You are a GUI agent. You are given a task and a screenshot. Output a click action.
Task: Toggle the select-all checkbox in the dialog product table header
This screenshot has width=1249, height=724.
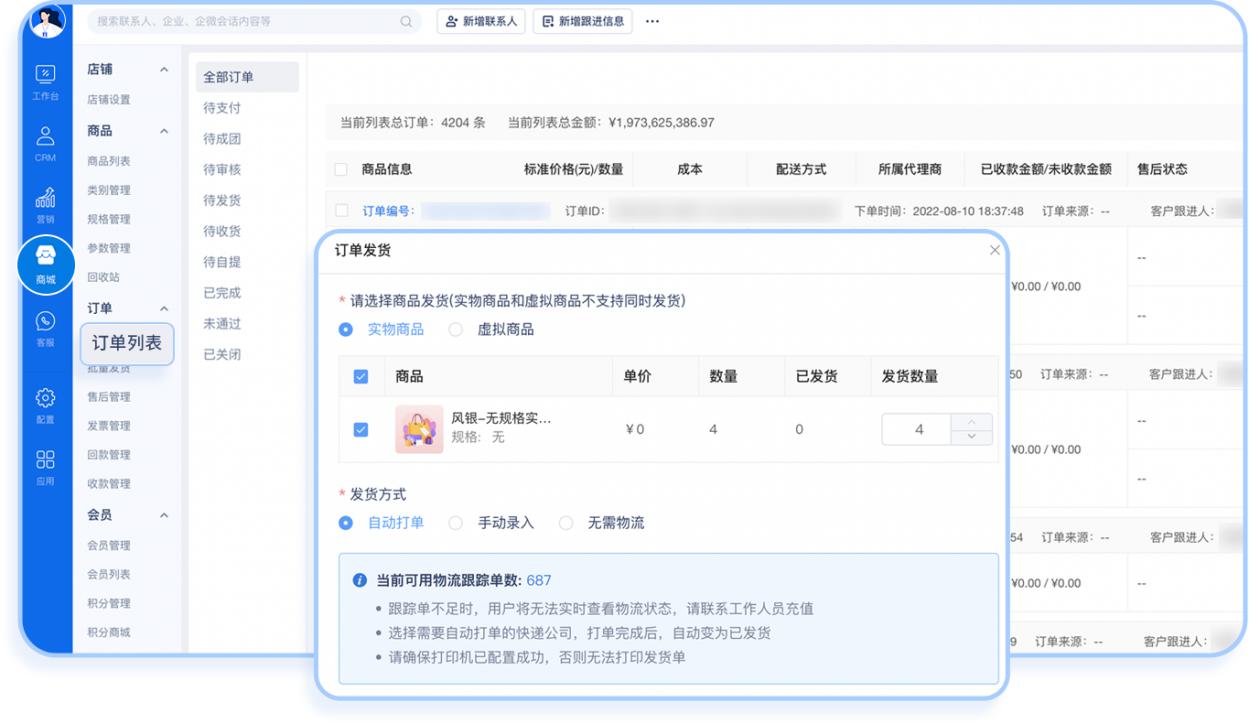tap(362, 377)
